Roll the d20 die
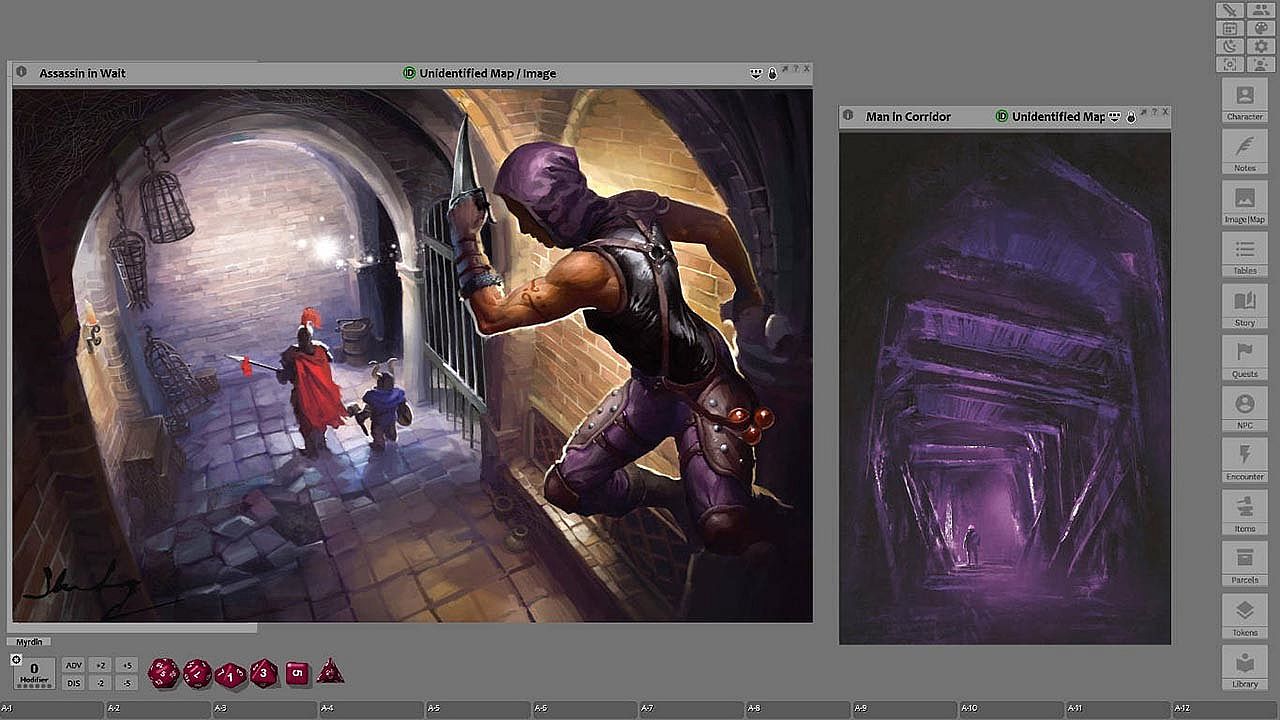1280x720 pixels. (163, 673)
